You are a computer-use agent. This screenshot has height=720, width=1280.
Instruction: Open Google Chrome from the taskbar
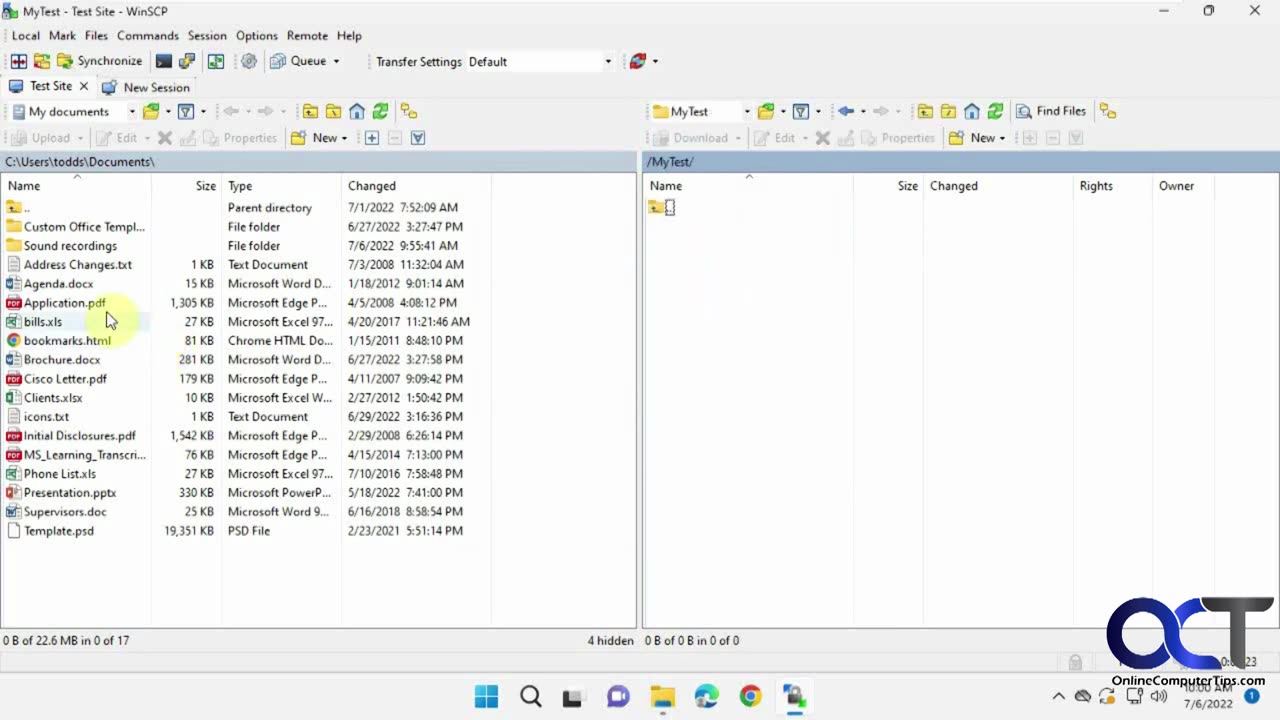point(750,696)
